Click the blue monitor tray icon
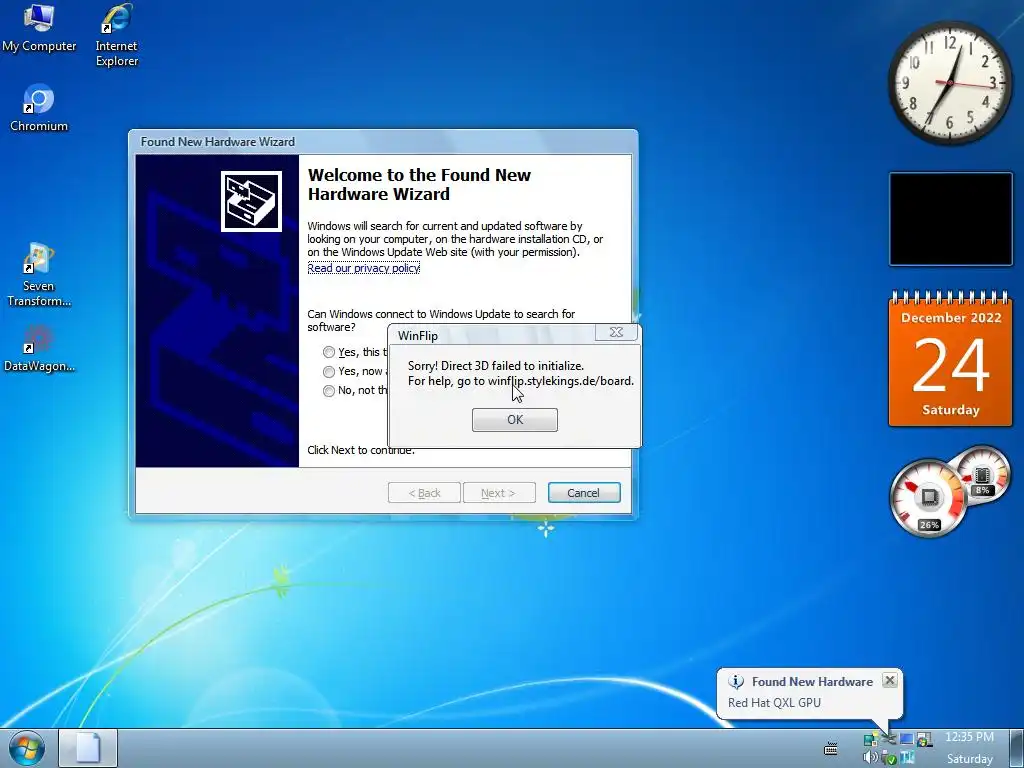This screenshot has width=1024, height=768. pyautogui.click(x=907, y=739)
